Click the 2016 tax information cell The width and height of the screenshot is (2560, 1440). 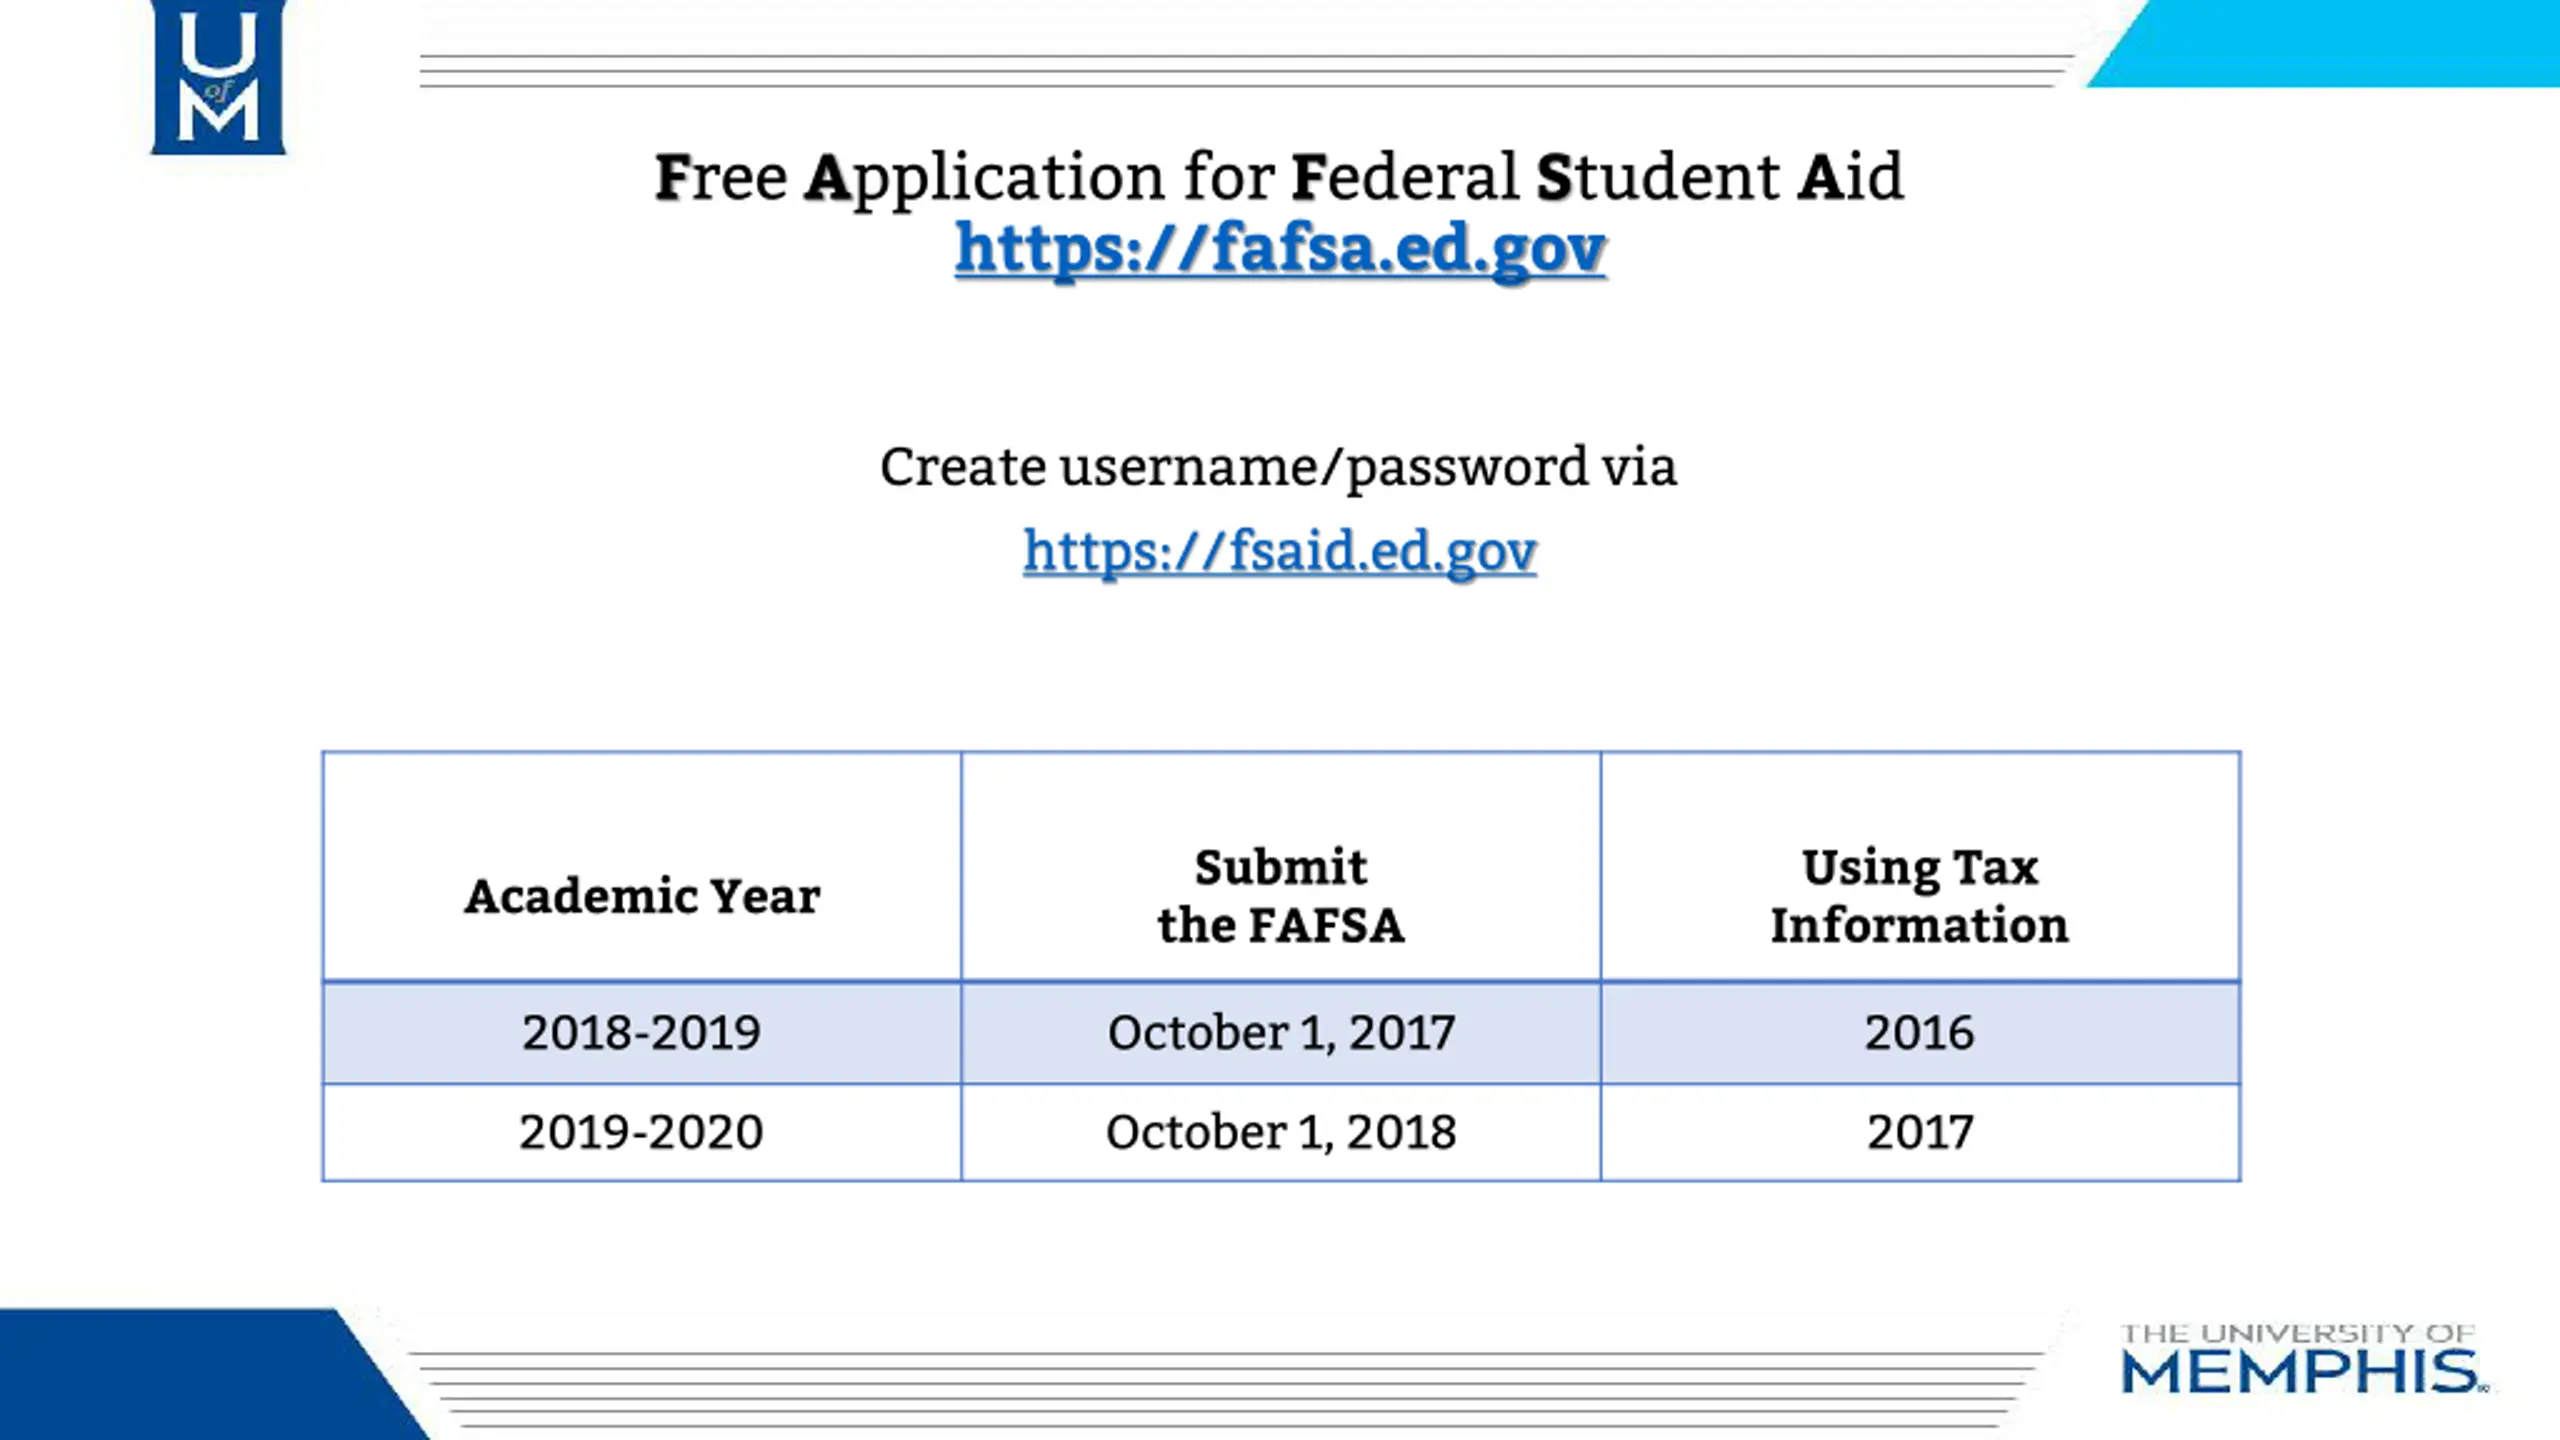pos(1919,1033)
